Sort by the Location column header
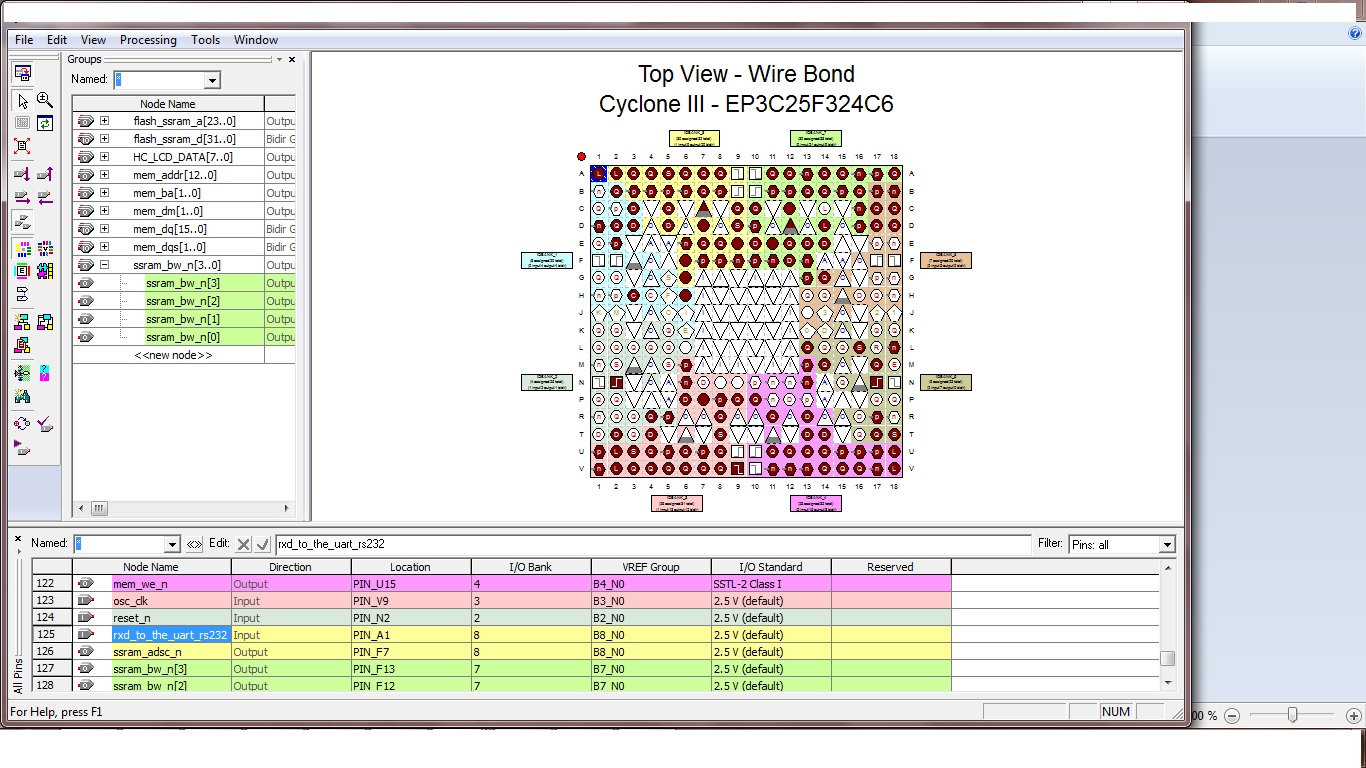Image resolution: width=1366 pixels, height=768 pixels. pyautogui.click(x=410, y=567)
